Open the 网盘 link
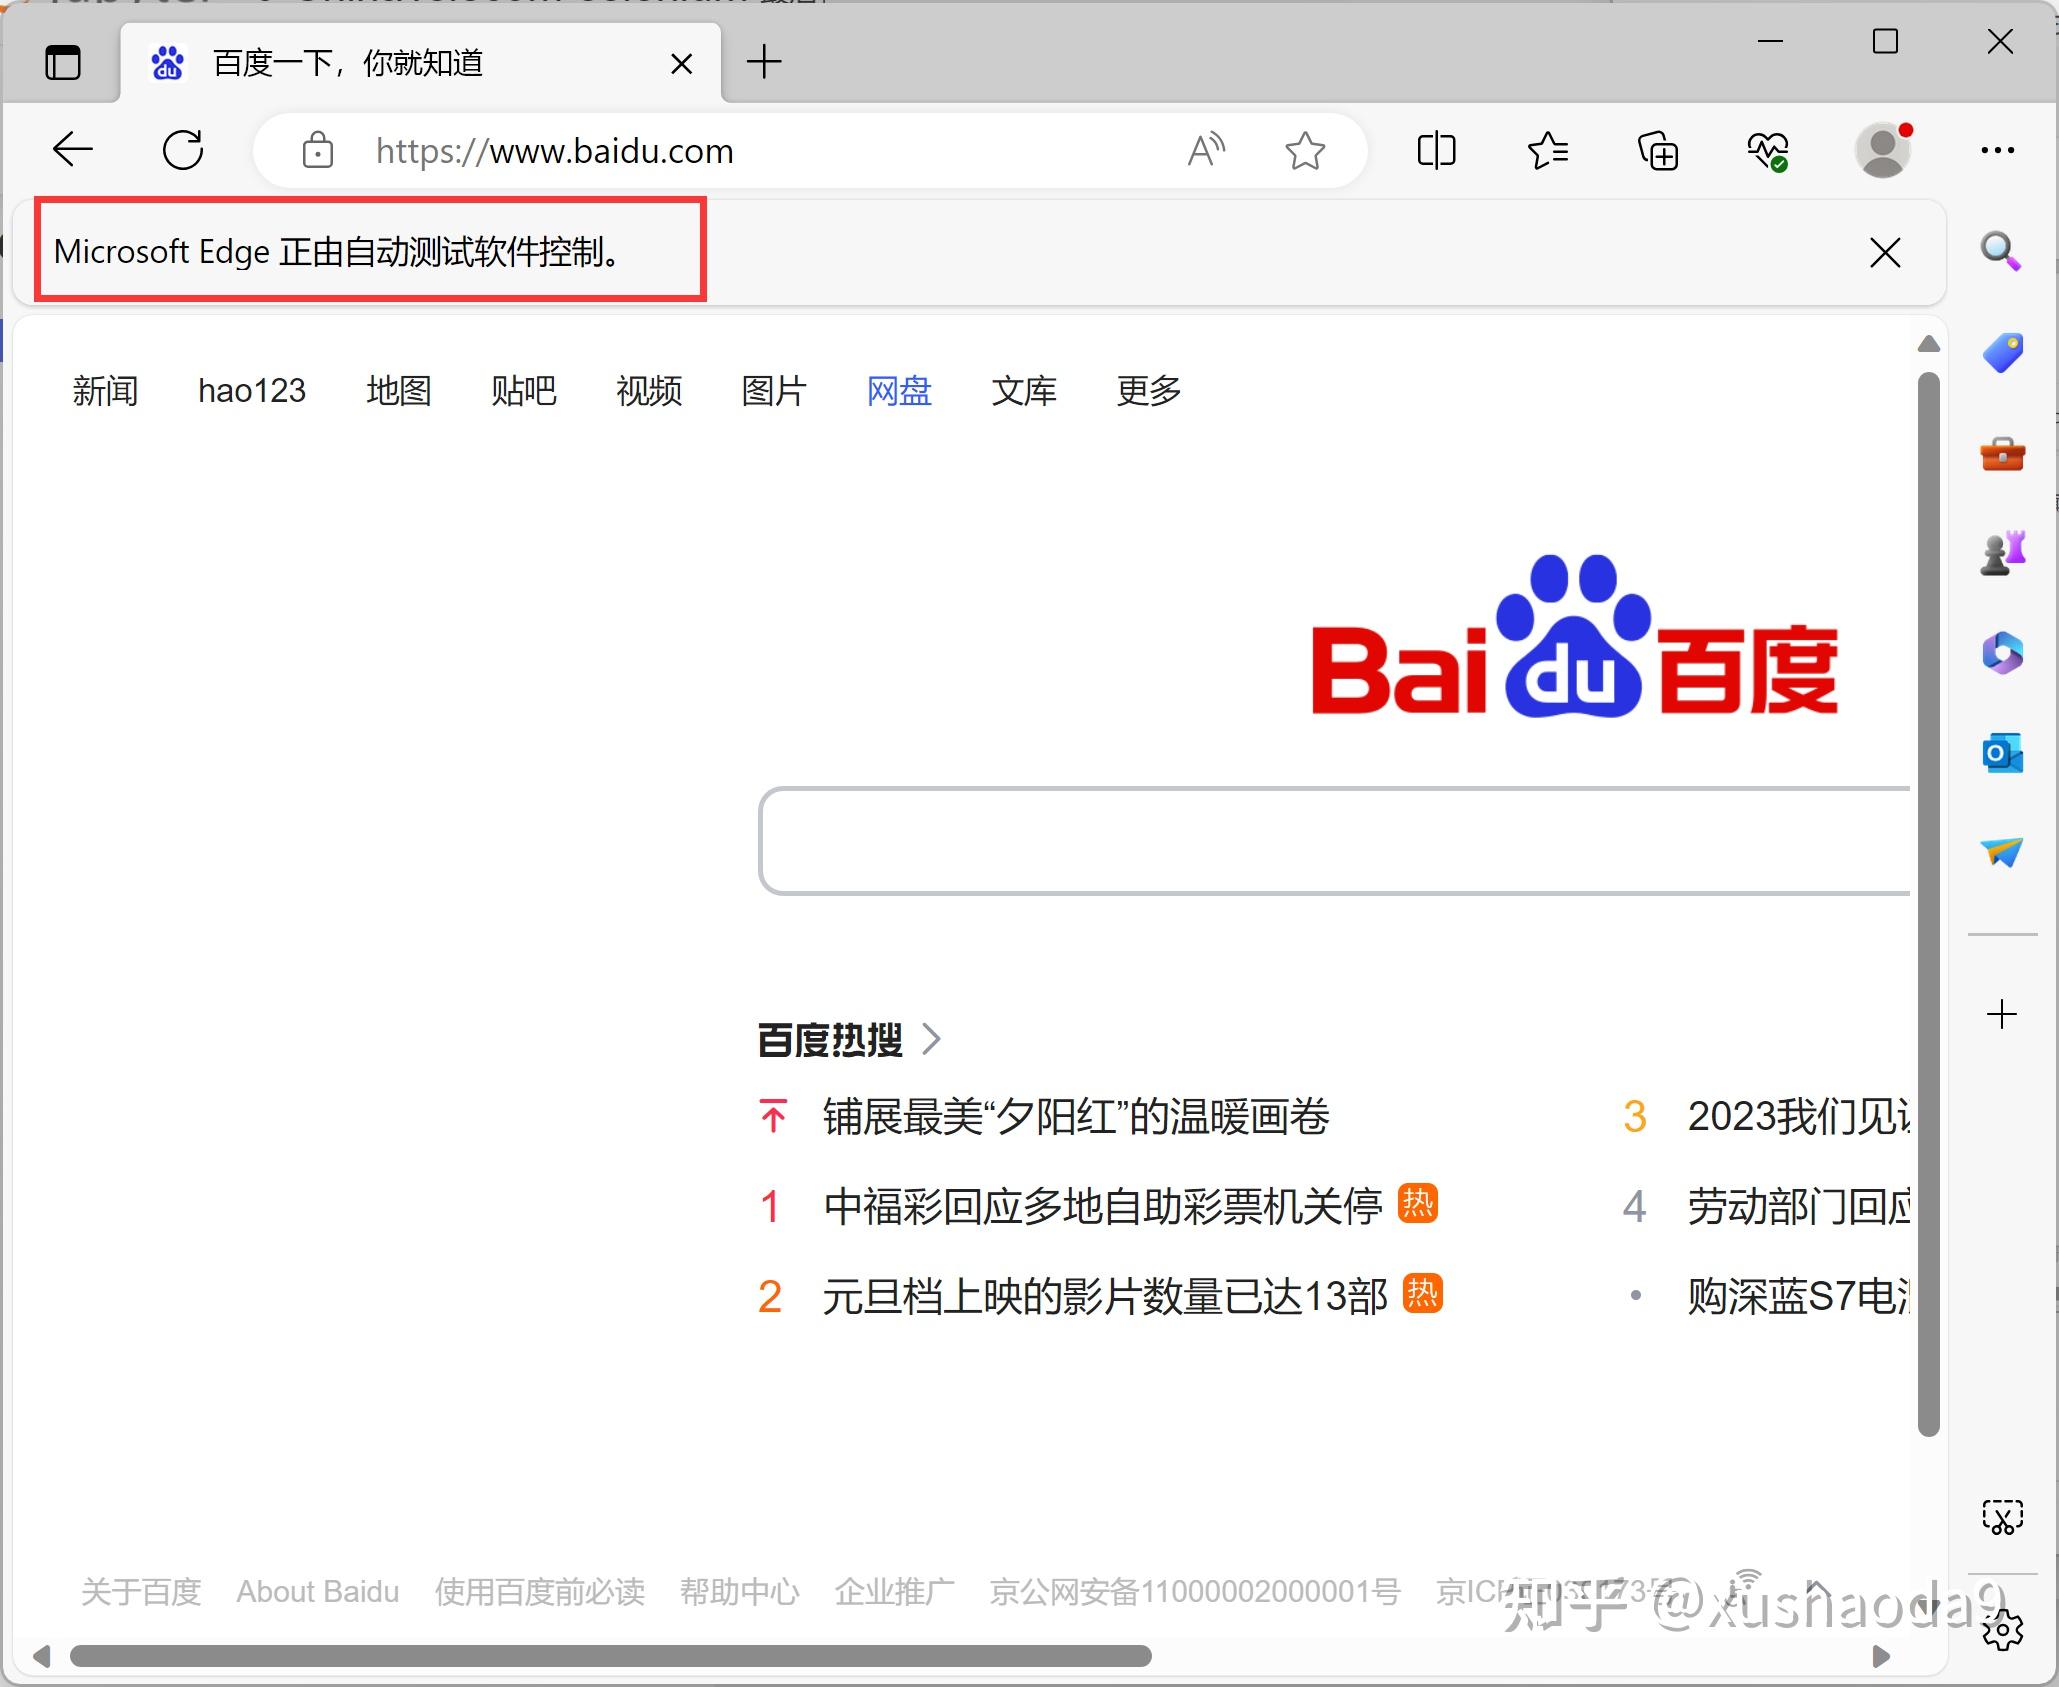 899,390
